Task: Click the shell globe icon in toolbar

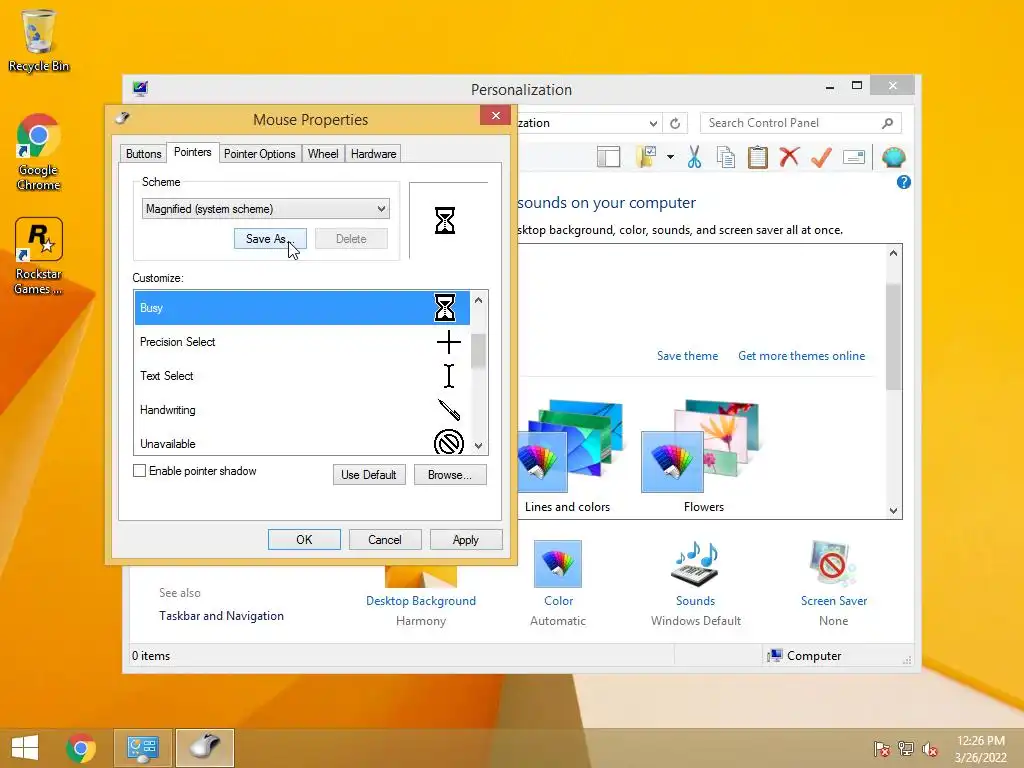Action: click(x=893, y=157)
